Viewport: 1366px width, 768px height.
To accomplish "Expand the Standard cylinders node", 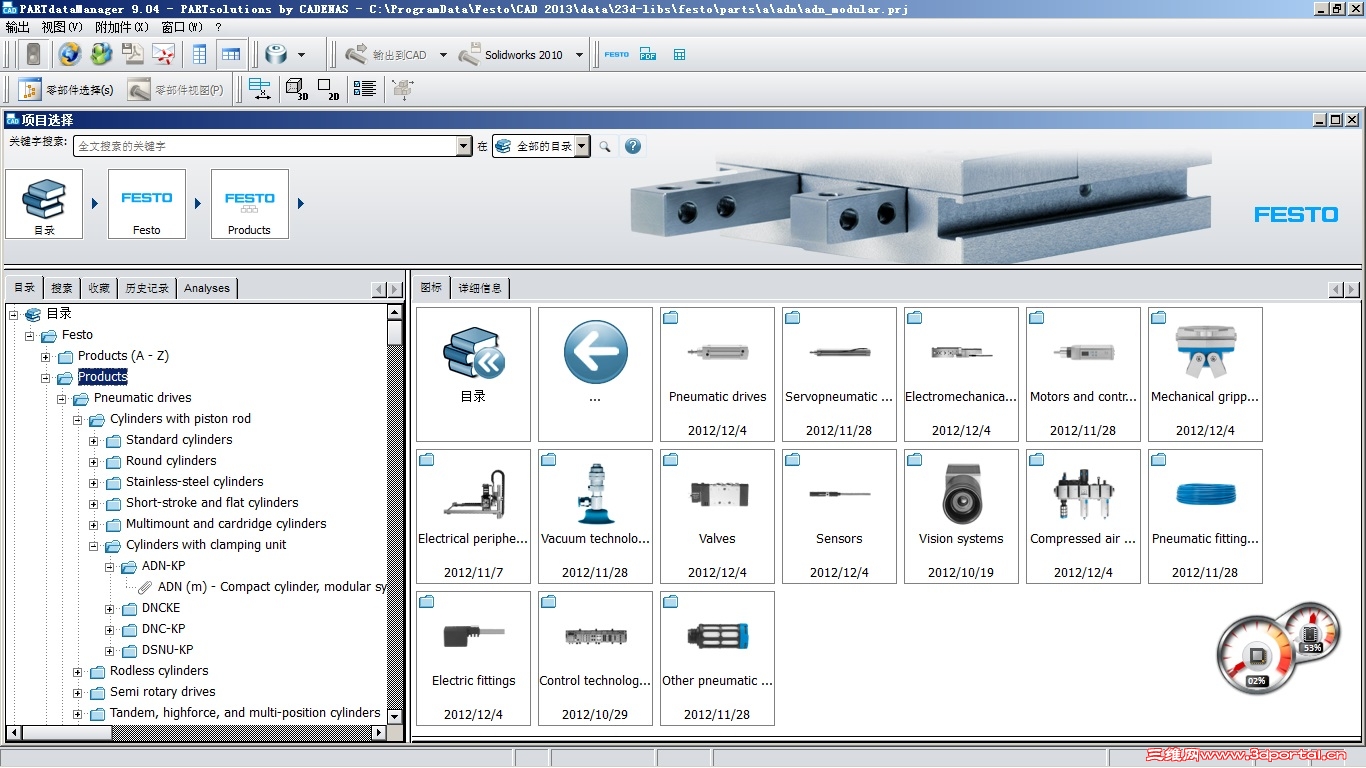I will point(94,441).
